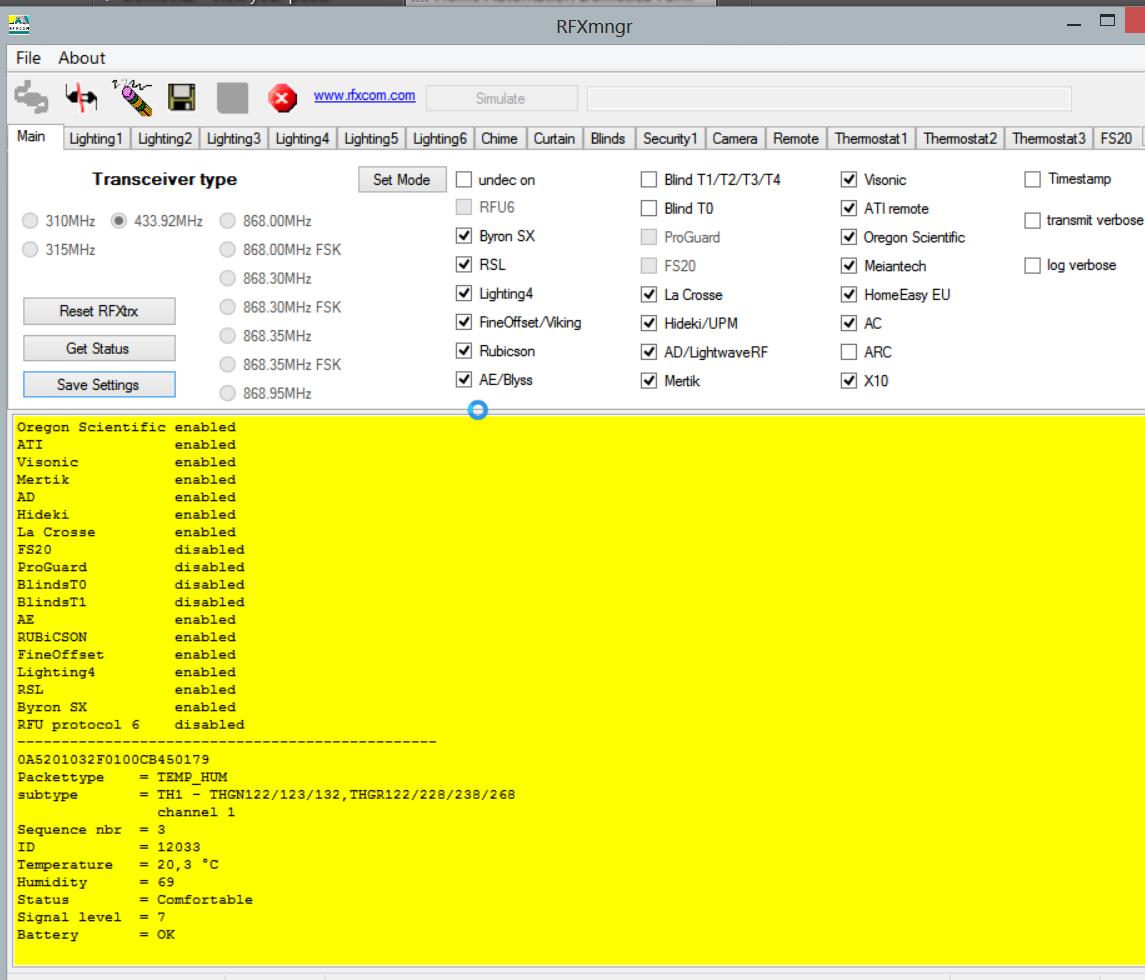Toggle the AE/Blyss checkbox
This screenshot has height=980, width=1145.
pyautogui.click(x=464, y=380)
